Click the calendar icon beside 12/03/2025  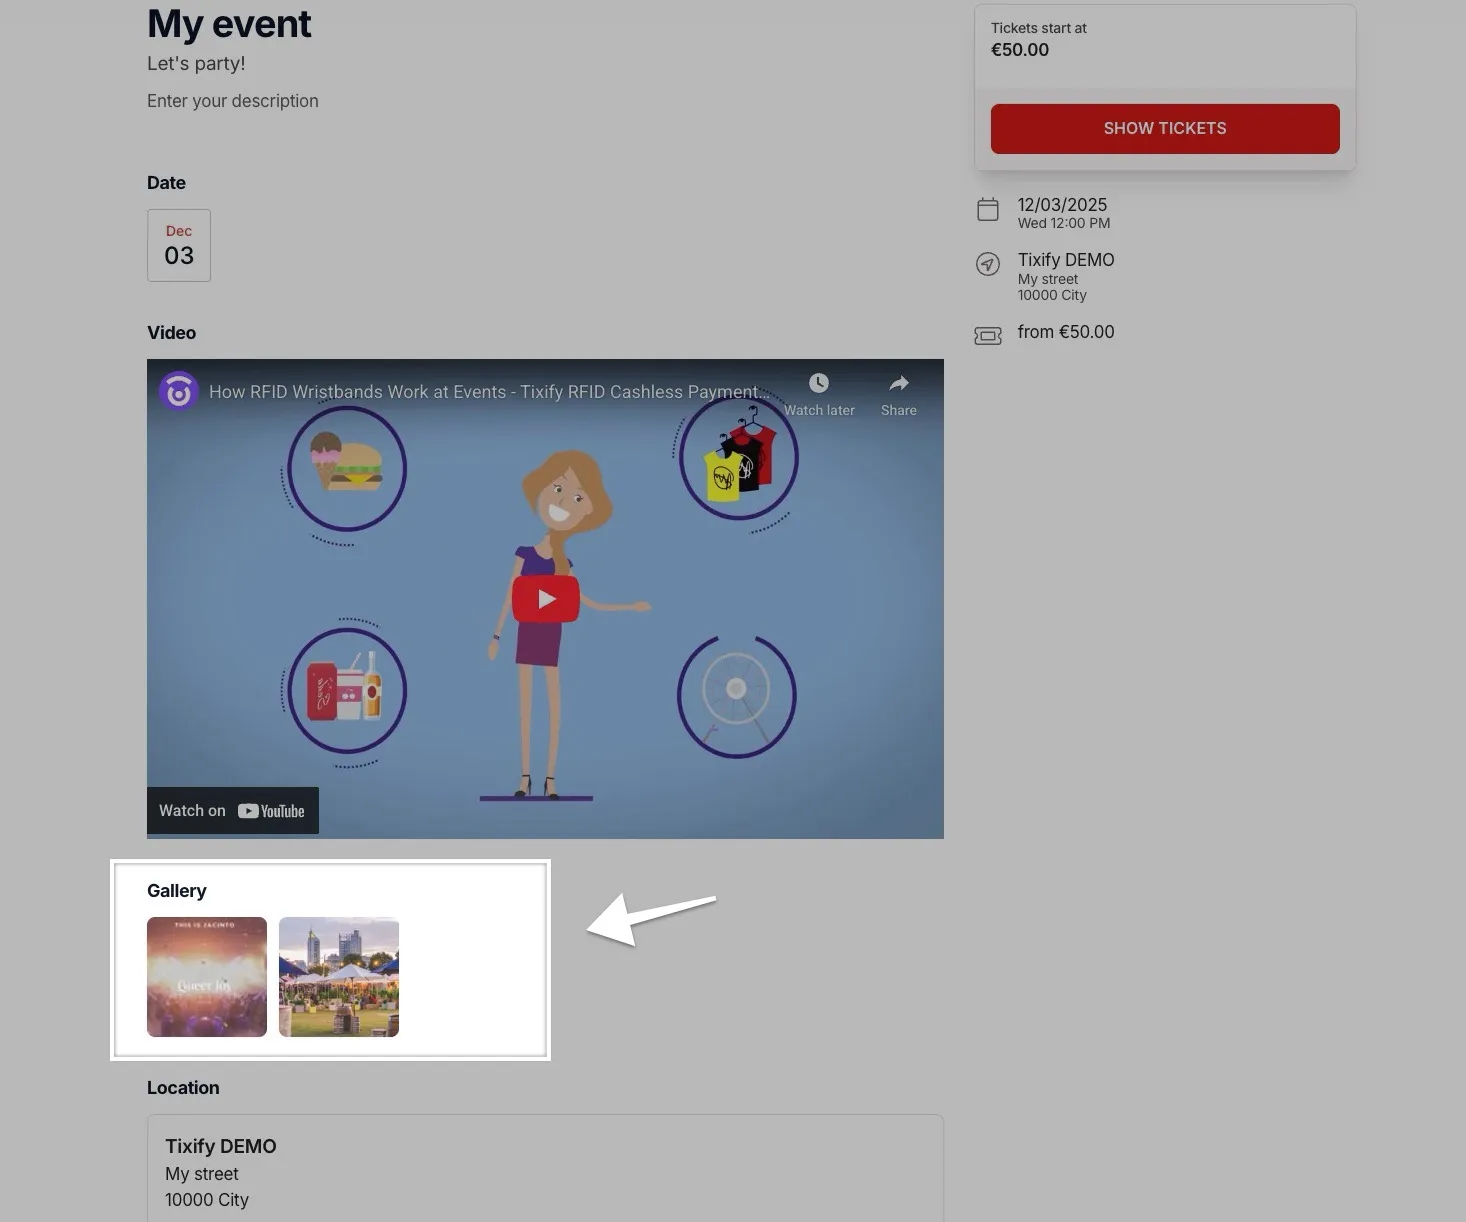[988, 209]
